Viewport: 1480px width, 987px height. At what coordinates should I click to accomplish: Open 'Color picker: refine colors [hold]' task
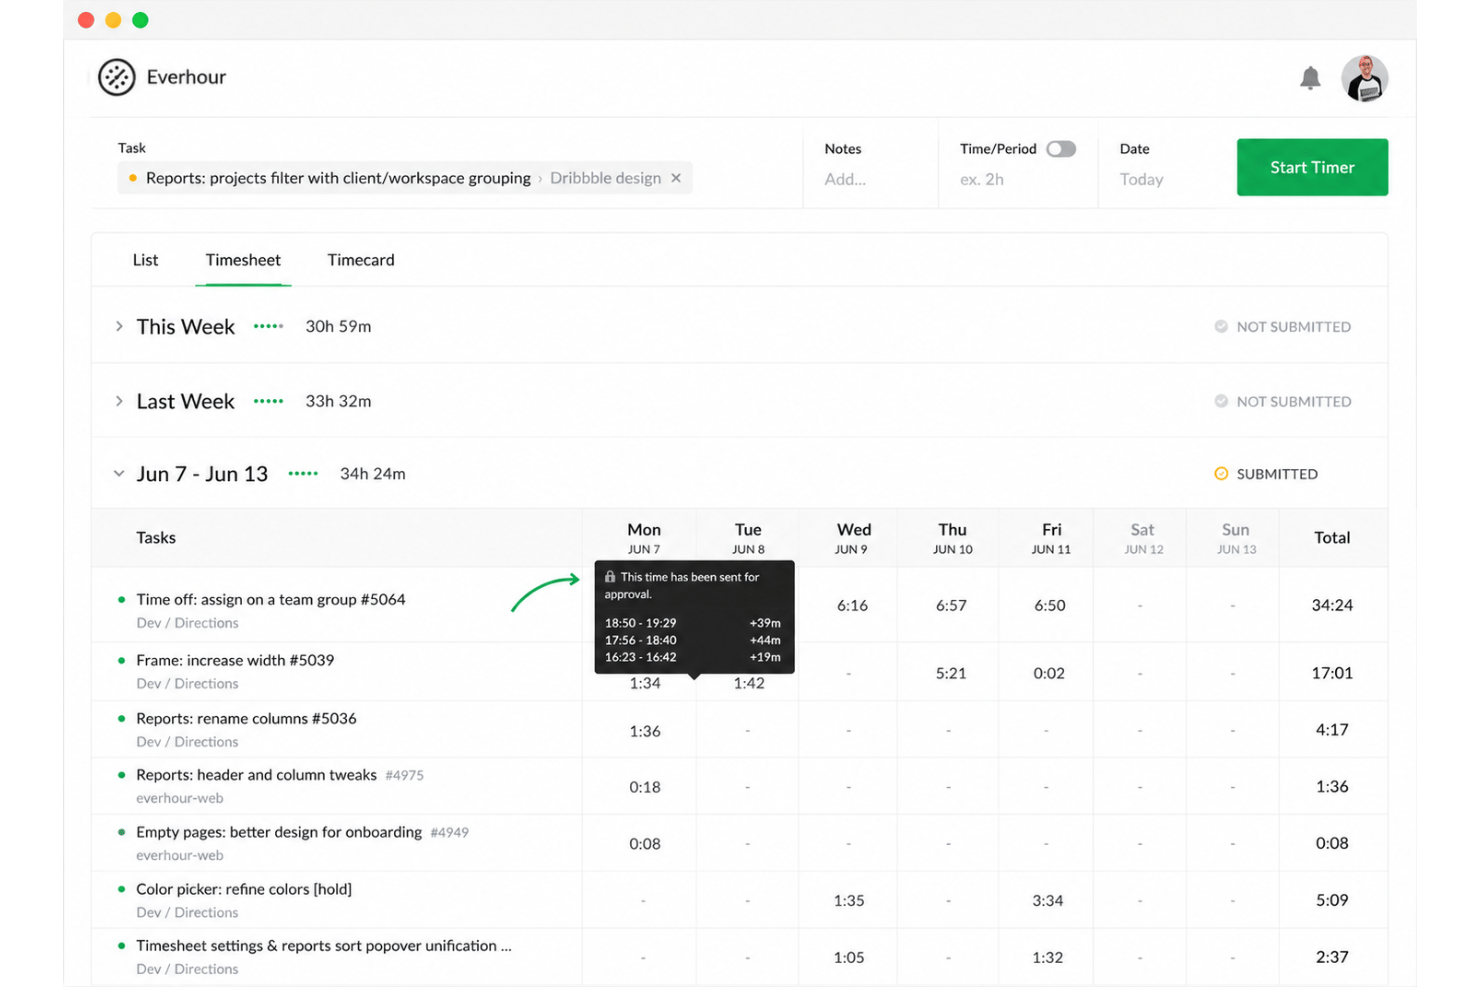pyautogui.click(x=244, y=889)
